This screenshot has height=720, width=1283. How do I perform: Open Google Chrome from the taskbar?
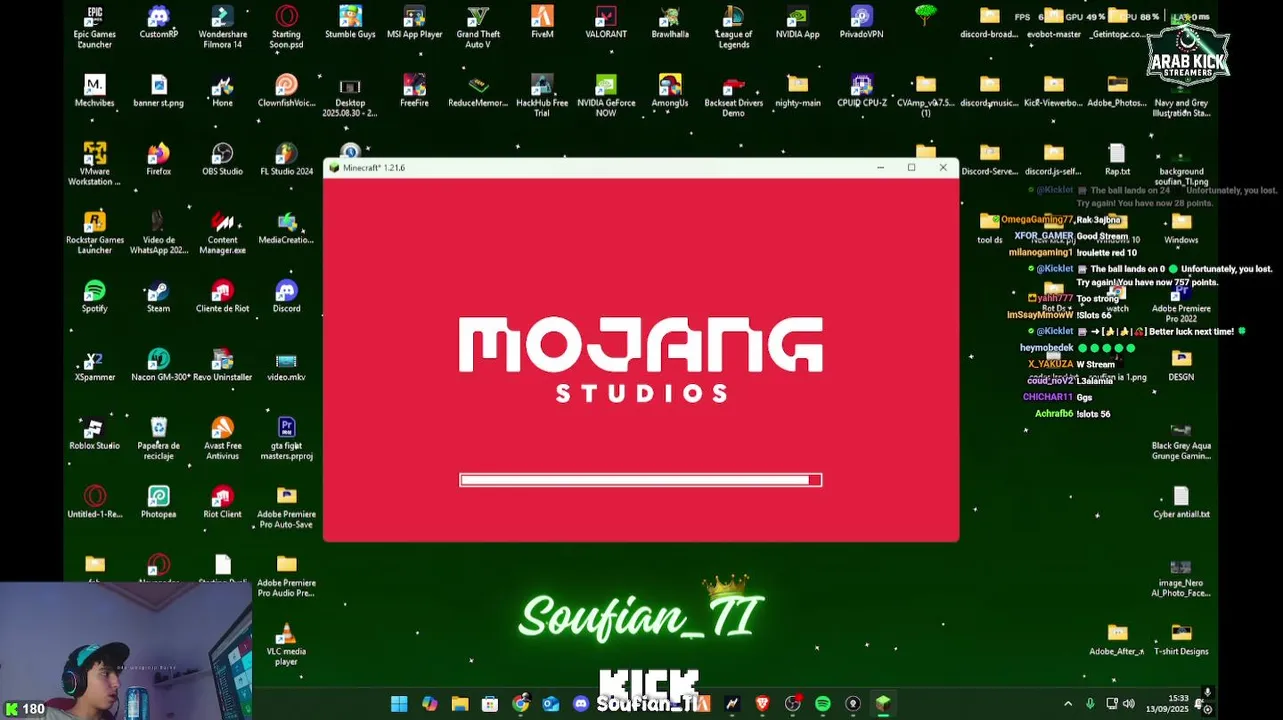[x=520, y=704]
